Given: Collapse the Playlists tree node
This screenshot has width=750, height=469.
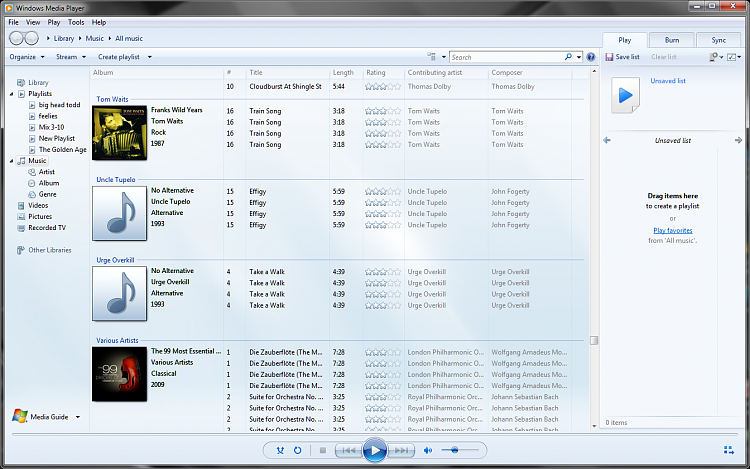Looking at the screenshot, I should click(x=11, y=94).
